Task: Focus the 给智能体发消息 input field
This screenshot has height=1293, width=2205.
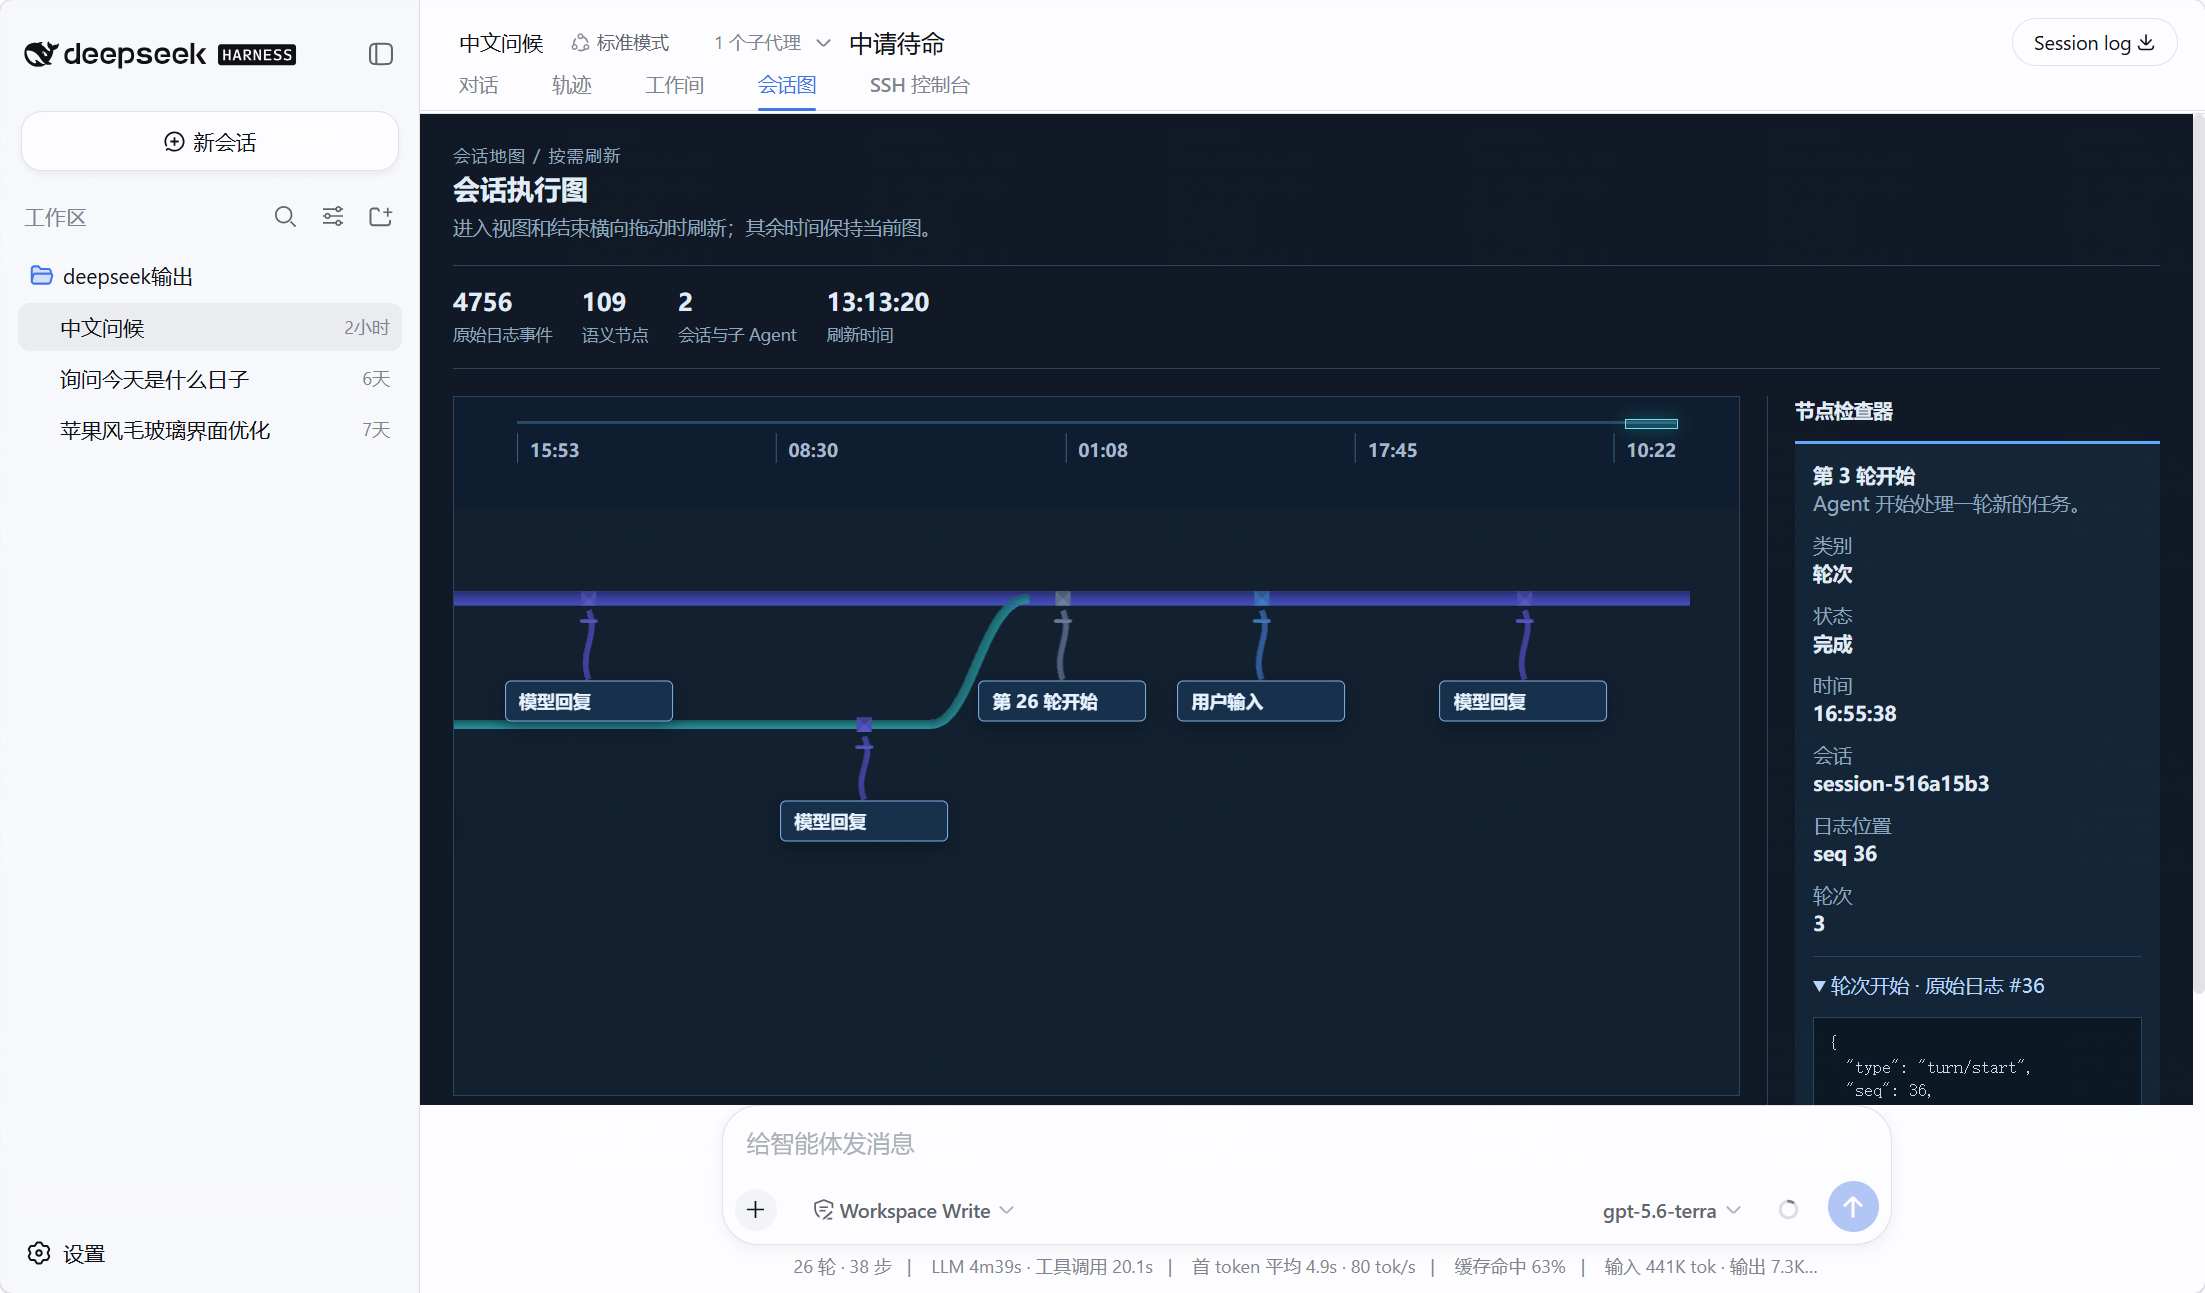Action: click(1306, 1144)
